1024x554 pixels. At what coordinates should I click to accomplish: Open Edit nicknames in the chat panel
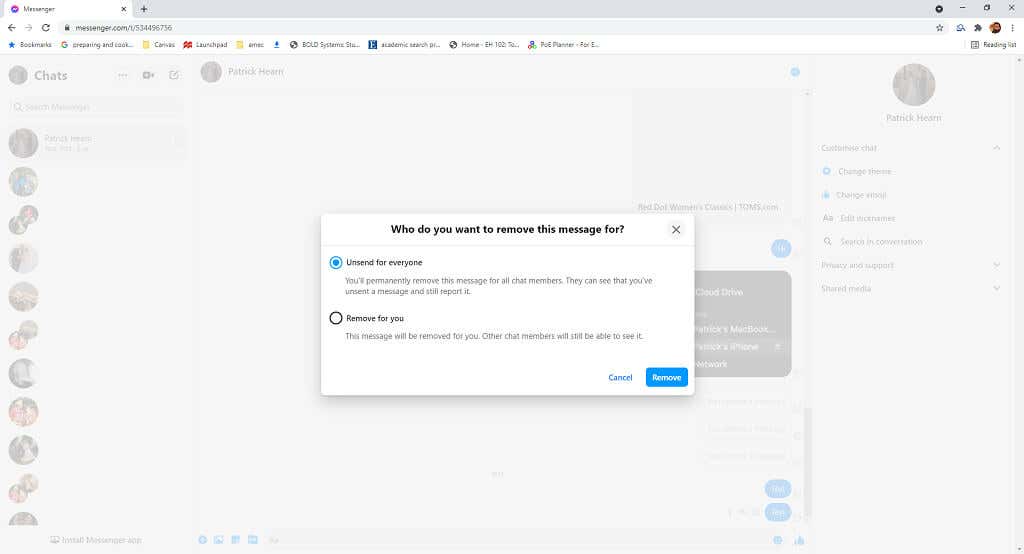pyautogui.click(x=866, y=218)
